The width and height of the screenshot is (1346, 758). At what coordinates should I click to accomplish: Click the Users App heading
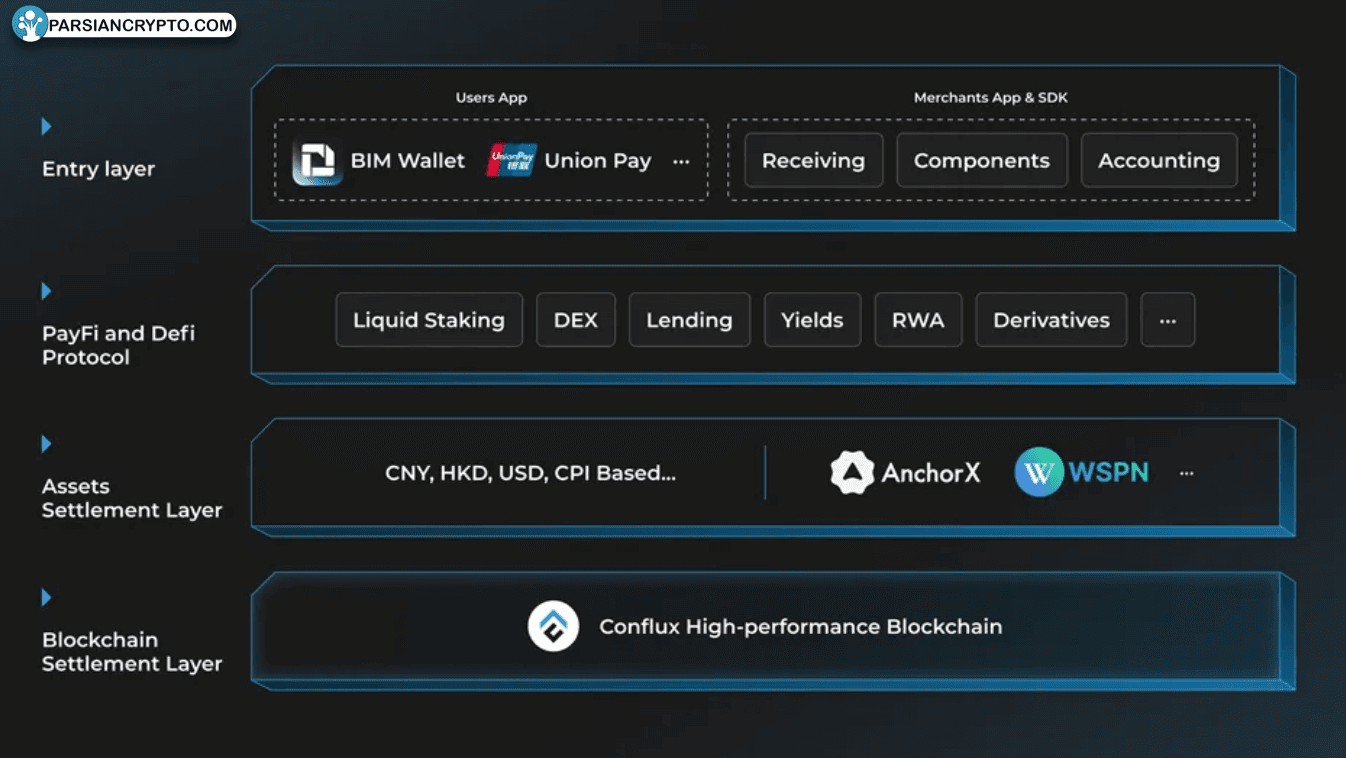pyautogui.click(x=491, y=98)
